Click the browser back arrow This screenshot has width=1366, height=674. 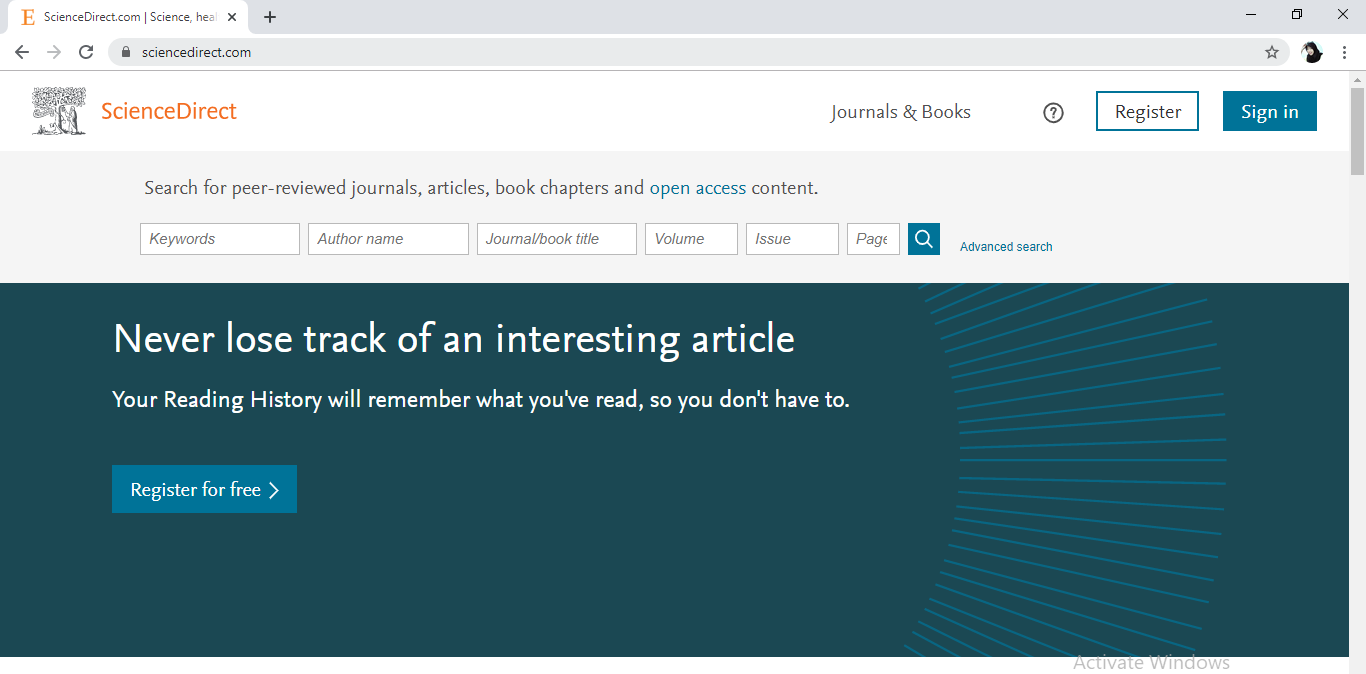(x=21, y=51)
